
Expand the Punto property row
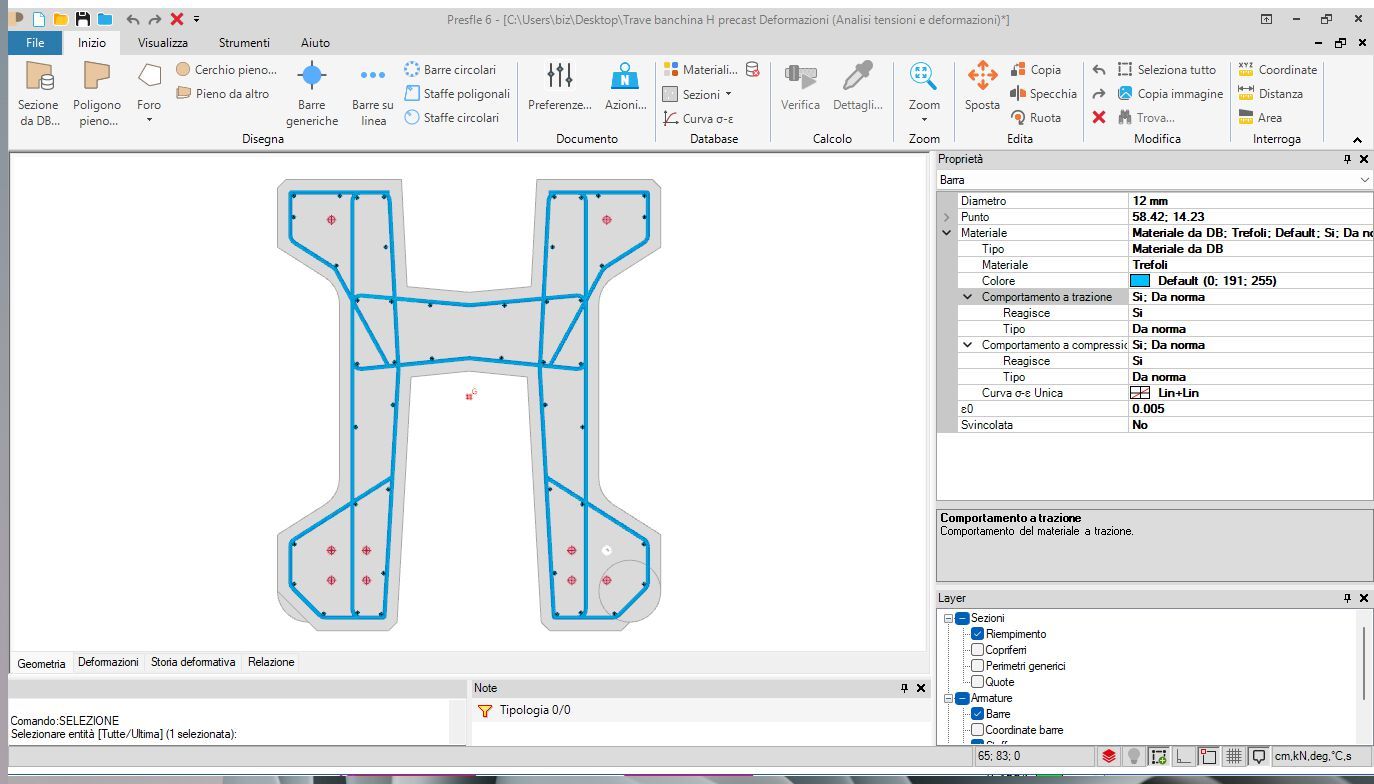(946, 217)
